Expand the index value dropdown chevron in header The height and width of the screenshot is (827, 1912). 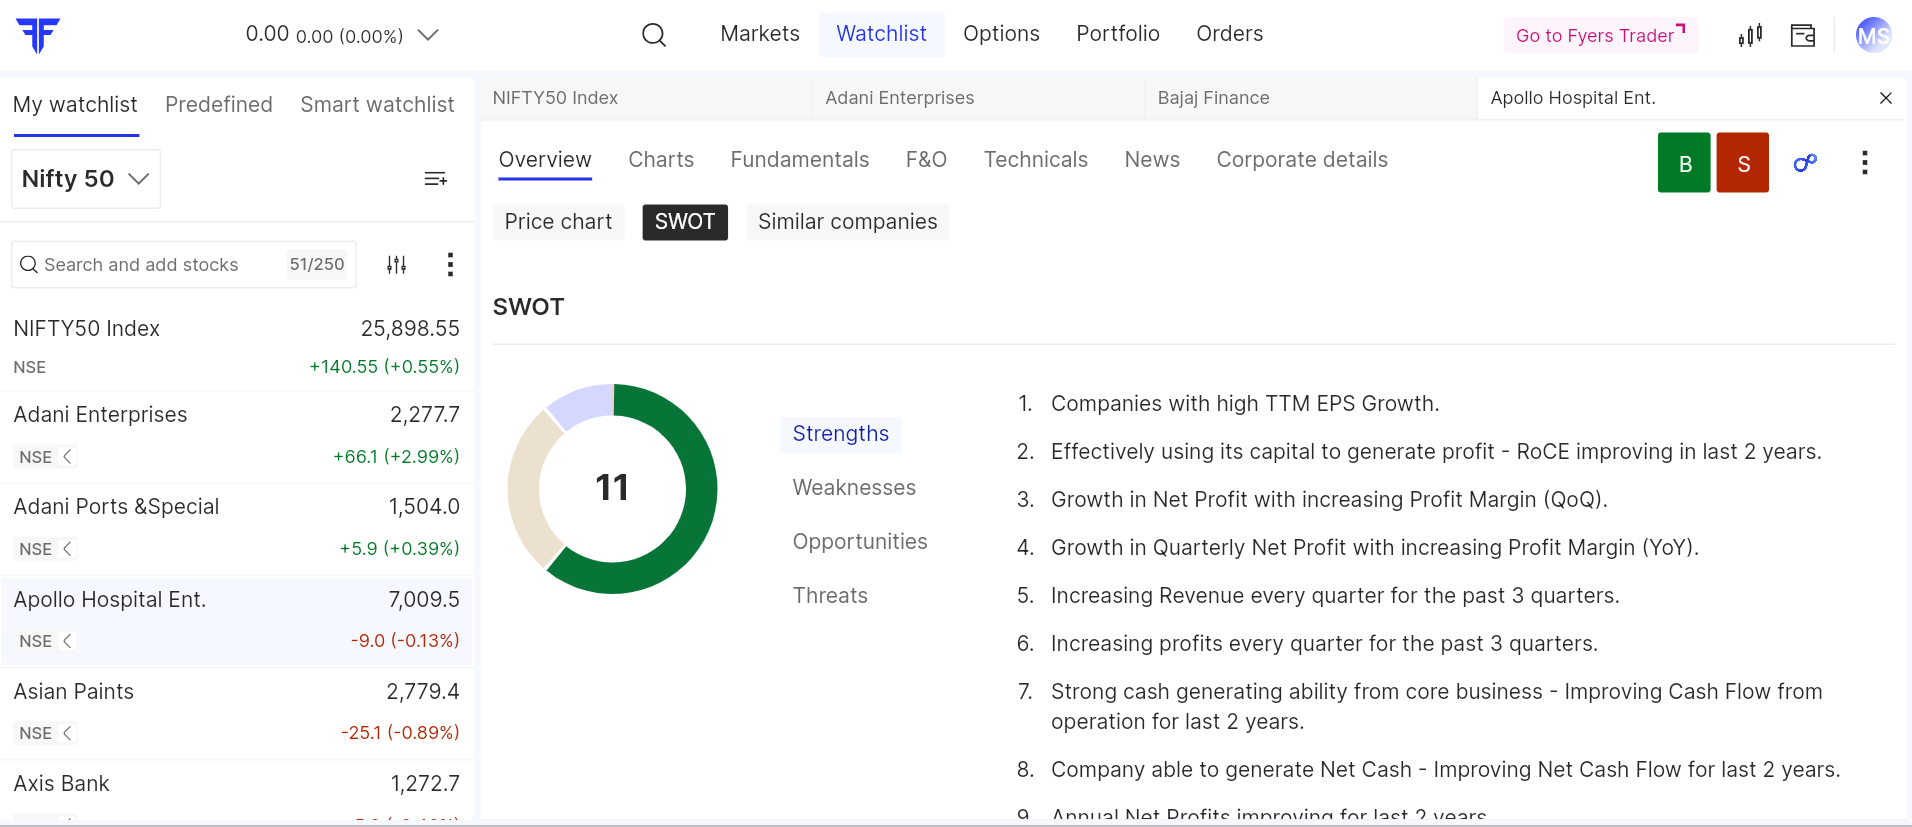click(x=428, y=35)
